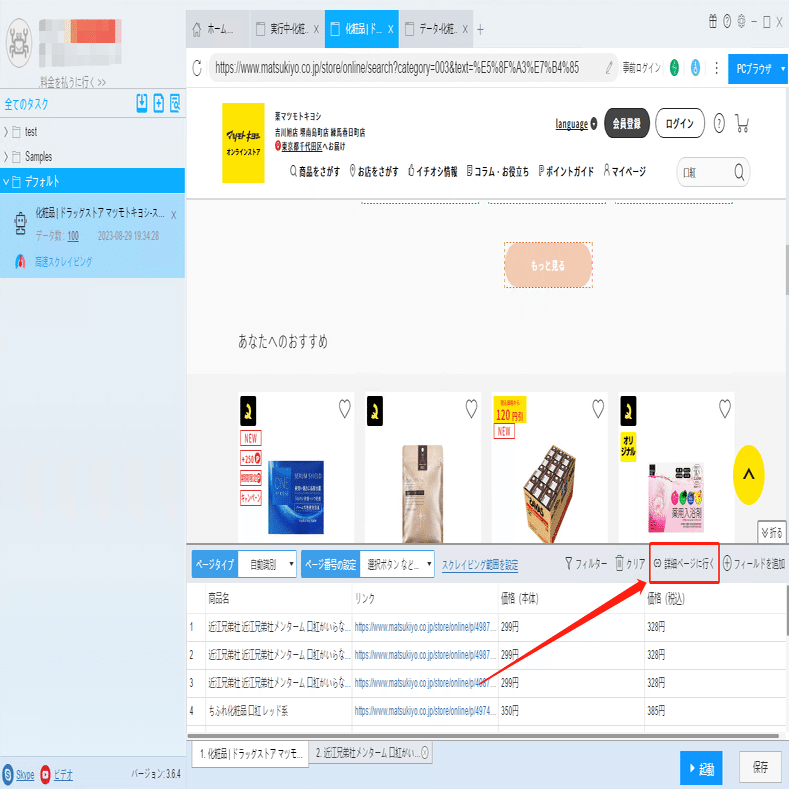Image resolution: width=789 pixels, height=789 pixels.
Task: Click the 会員登録 button
Action: pyautogui.click(x=626, y=123)
